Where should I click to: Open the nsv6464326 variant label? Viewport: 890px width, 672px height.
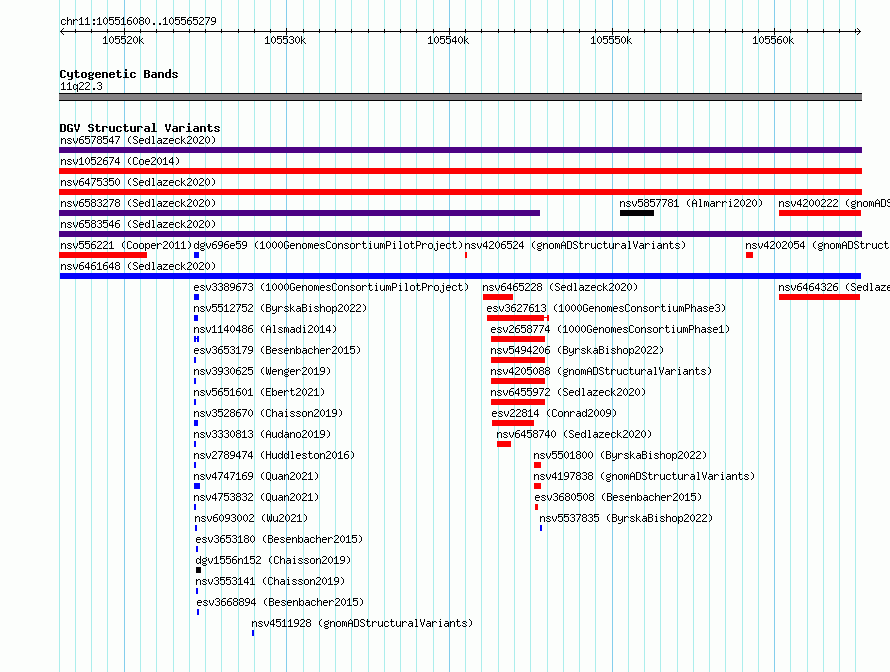click(x=834, y=287)
